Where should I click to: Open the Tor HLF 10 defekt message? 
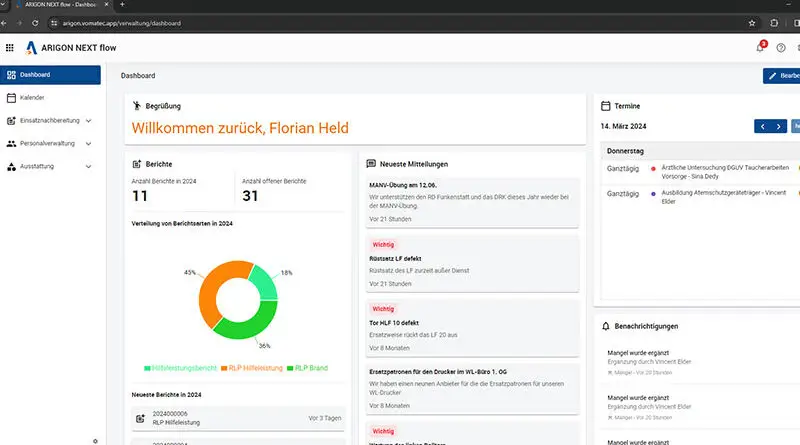point(472,328)
